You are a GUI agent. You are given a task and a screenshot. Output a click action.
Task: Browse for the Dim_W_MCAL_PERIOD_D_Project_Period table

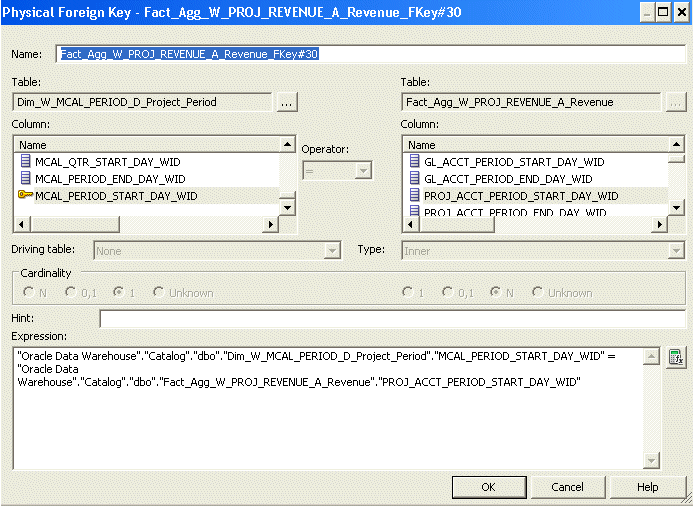point(287,102)
